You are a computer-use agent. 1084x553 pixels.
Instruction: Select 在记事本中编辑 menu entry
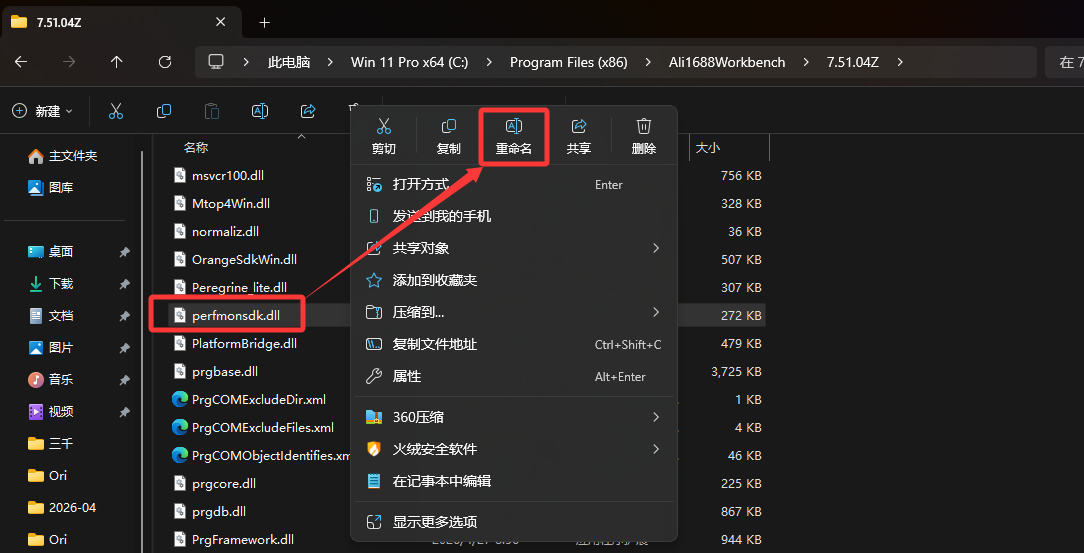(x=441, y=481)
